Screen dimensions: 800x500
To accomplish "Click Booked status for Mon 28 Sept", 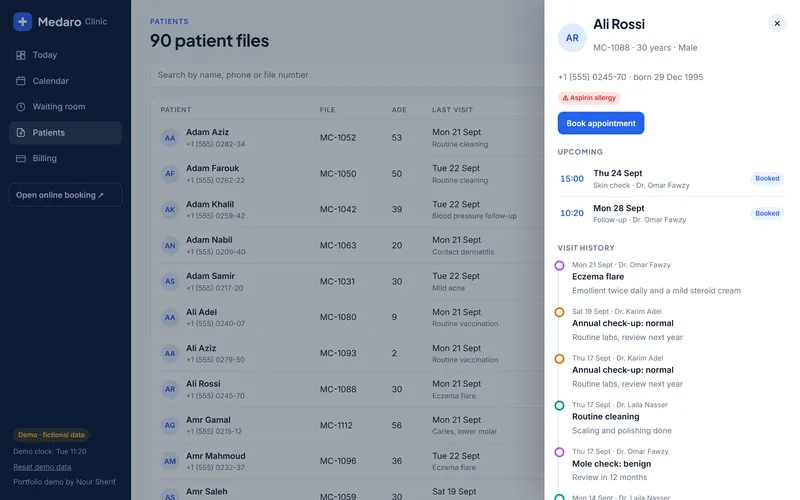I will [767, 213].
